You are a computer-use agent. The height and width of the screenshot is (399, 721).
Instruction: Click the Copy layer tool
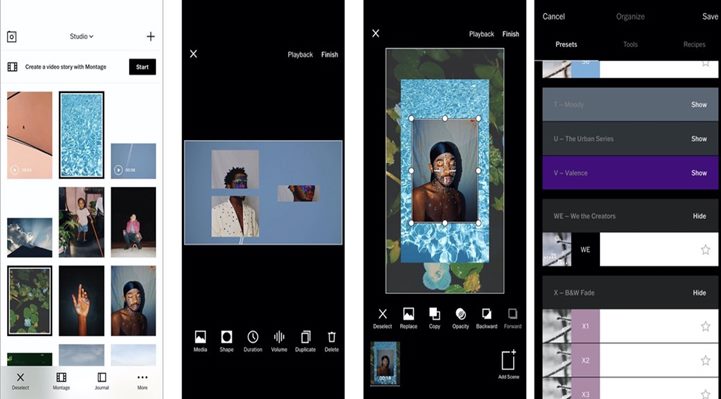[x=434, y=318]
